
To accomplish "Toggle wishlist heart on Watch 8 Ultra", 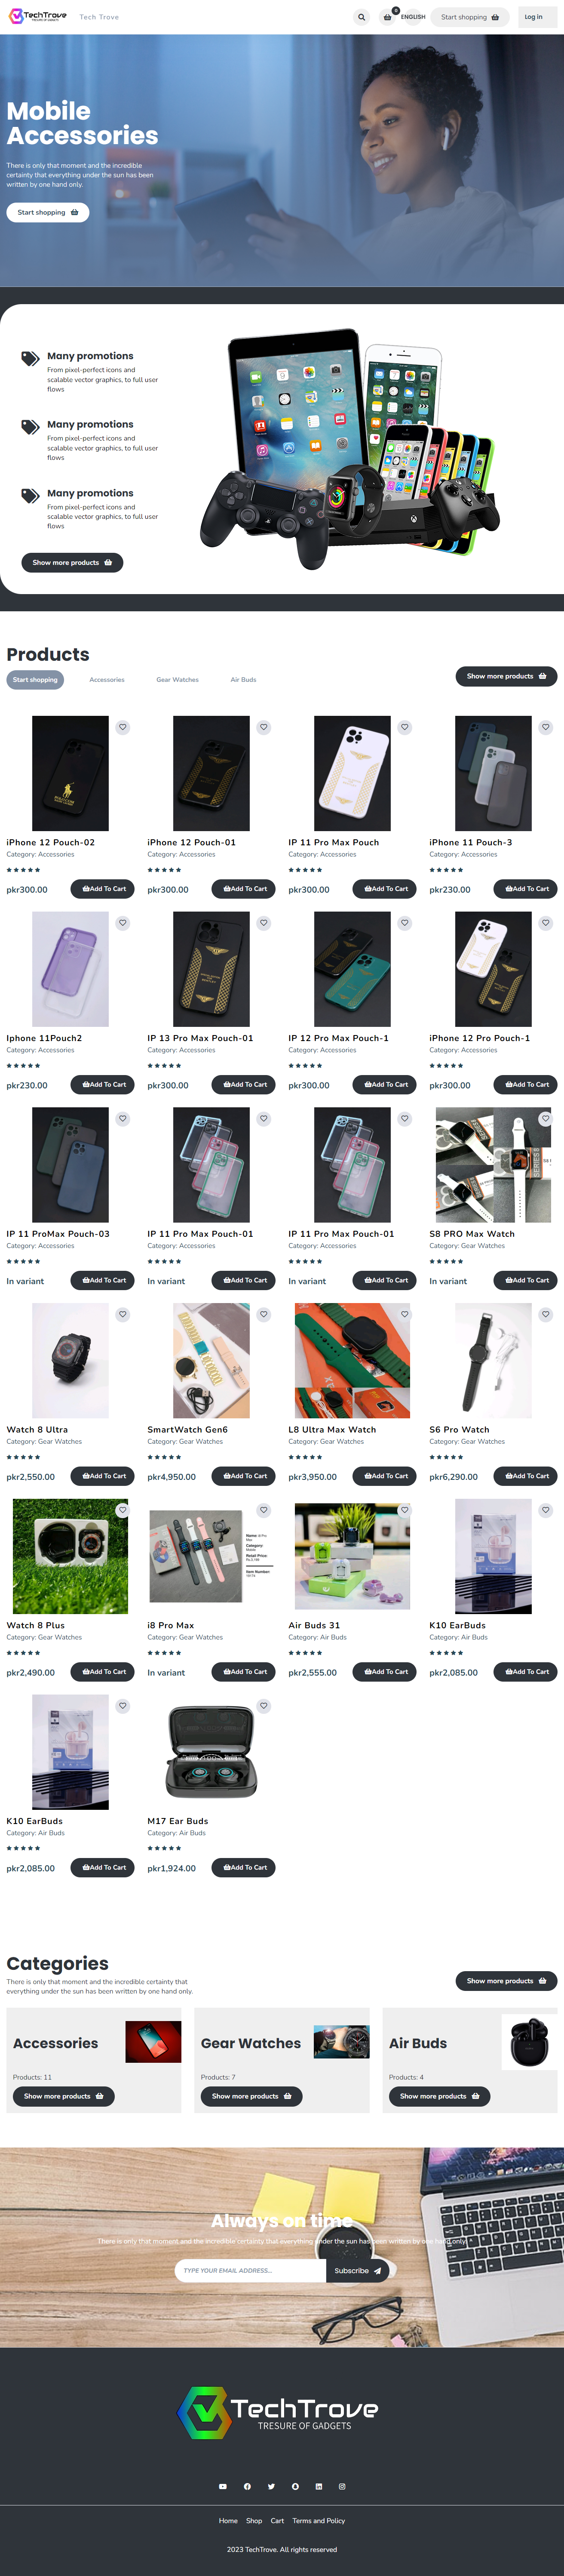I will click(x=123, y=1314).
